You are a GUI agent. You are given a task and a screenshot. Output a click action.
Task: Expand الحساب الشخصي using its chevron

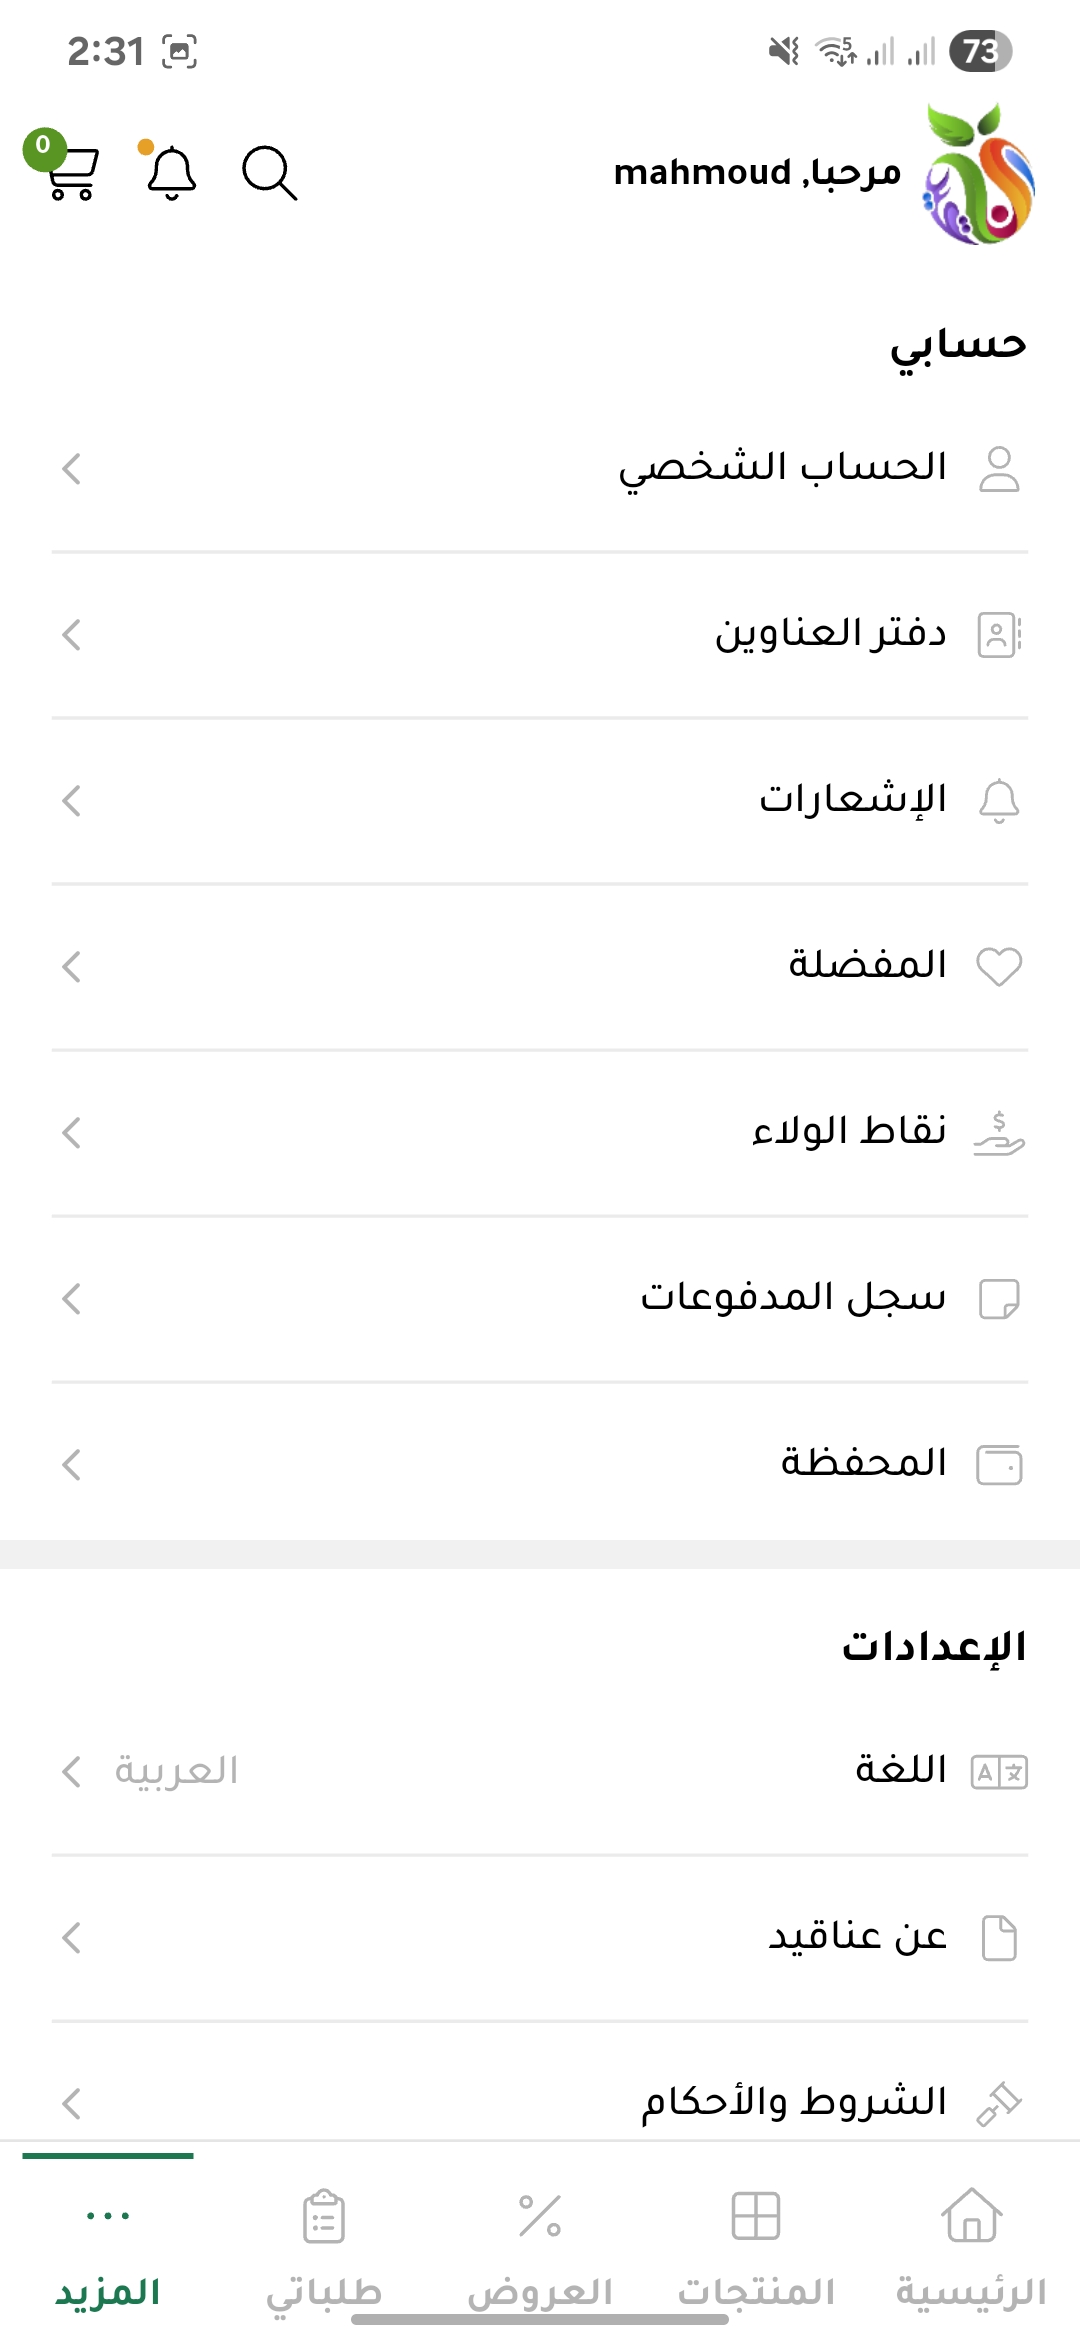tap(71, 468)
